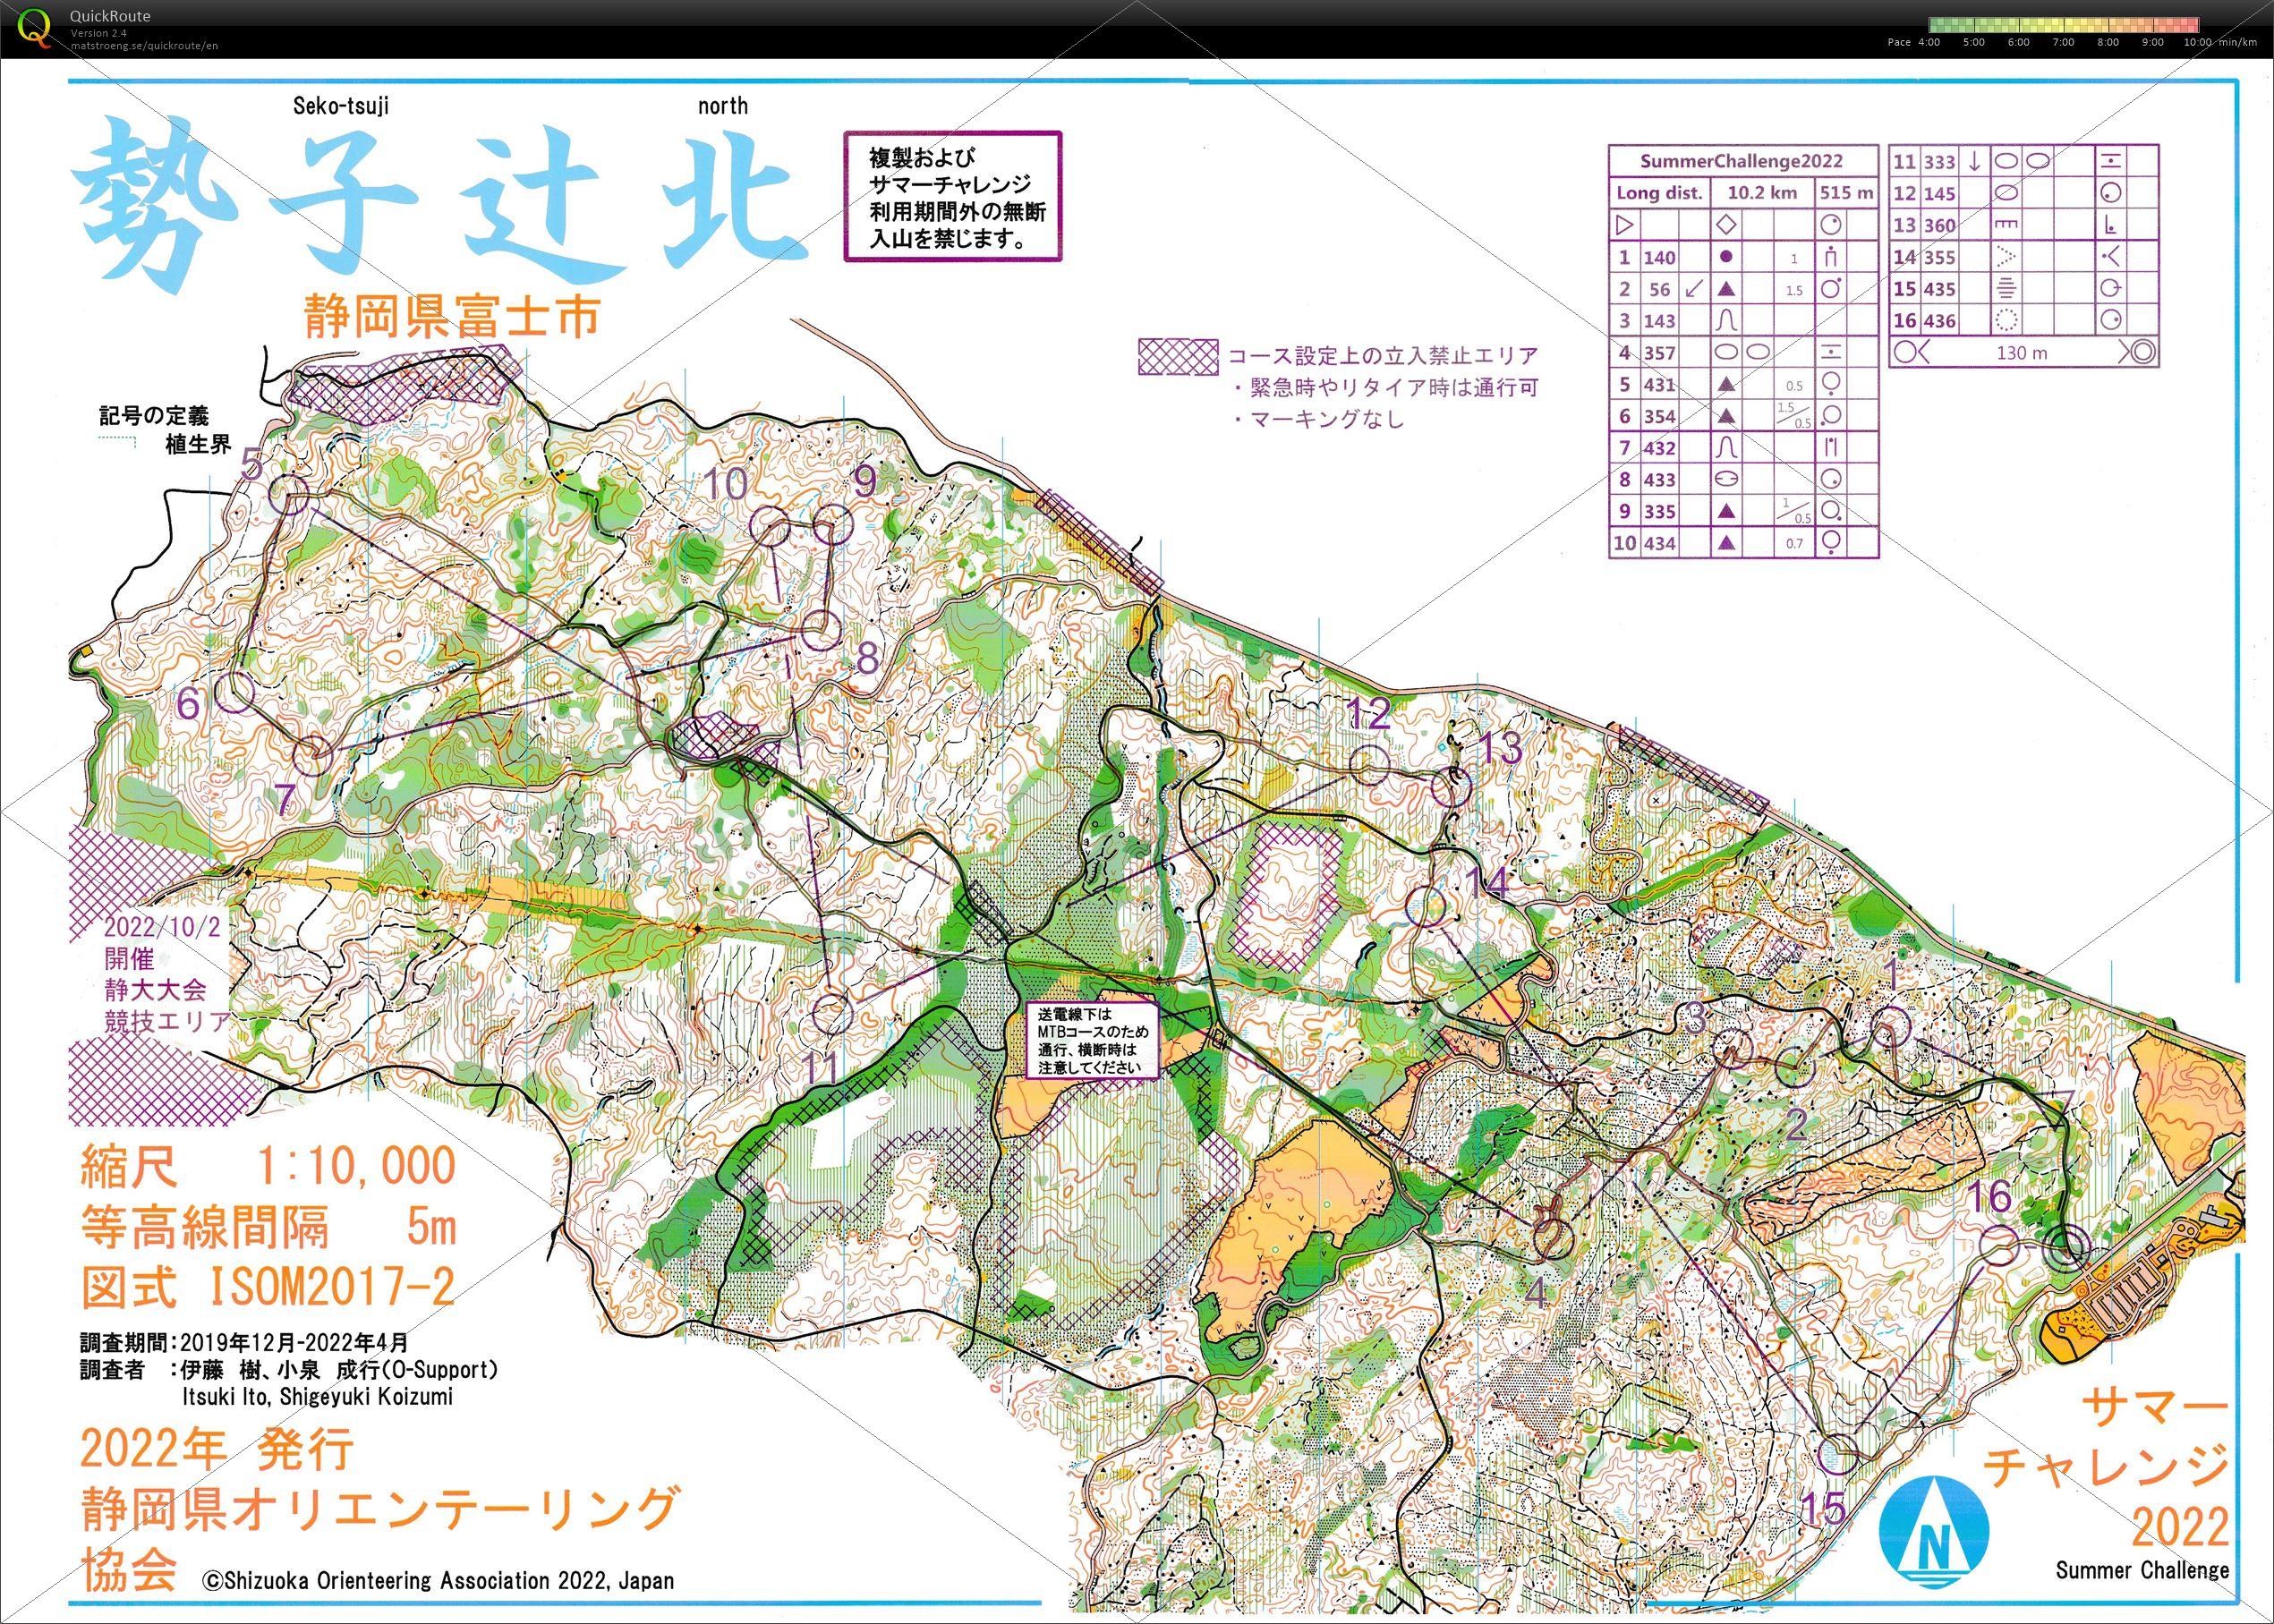Image resolution: width=2274 pixels, height=1624 pixels.
Task: Click control circle 5 on the map
Action: coord(289,494)
